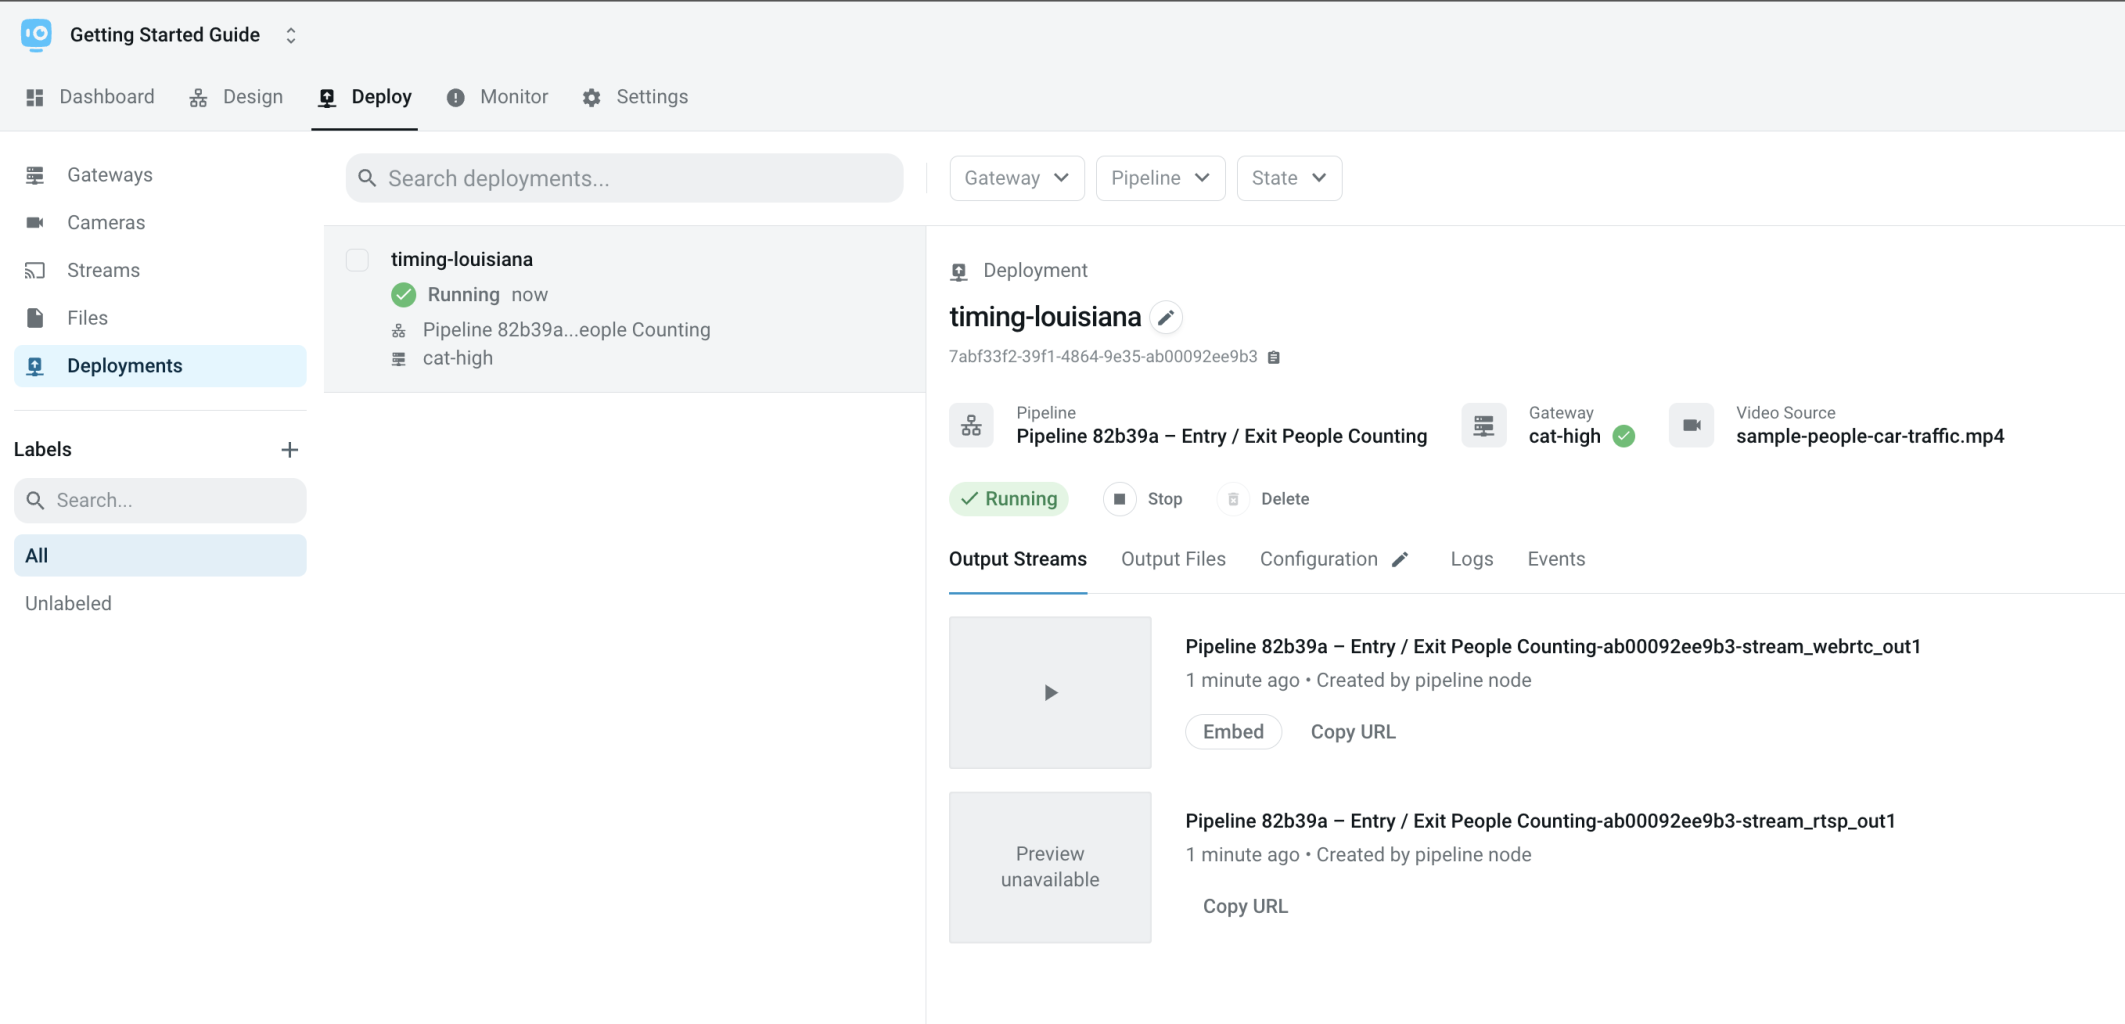Screen dimensions: 2125x1024
Task: Click the Streams cast icon
Action: pos(35,270)
